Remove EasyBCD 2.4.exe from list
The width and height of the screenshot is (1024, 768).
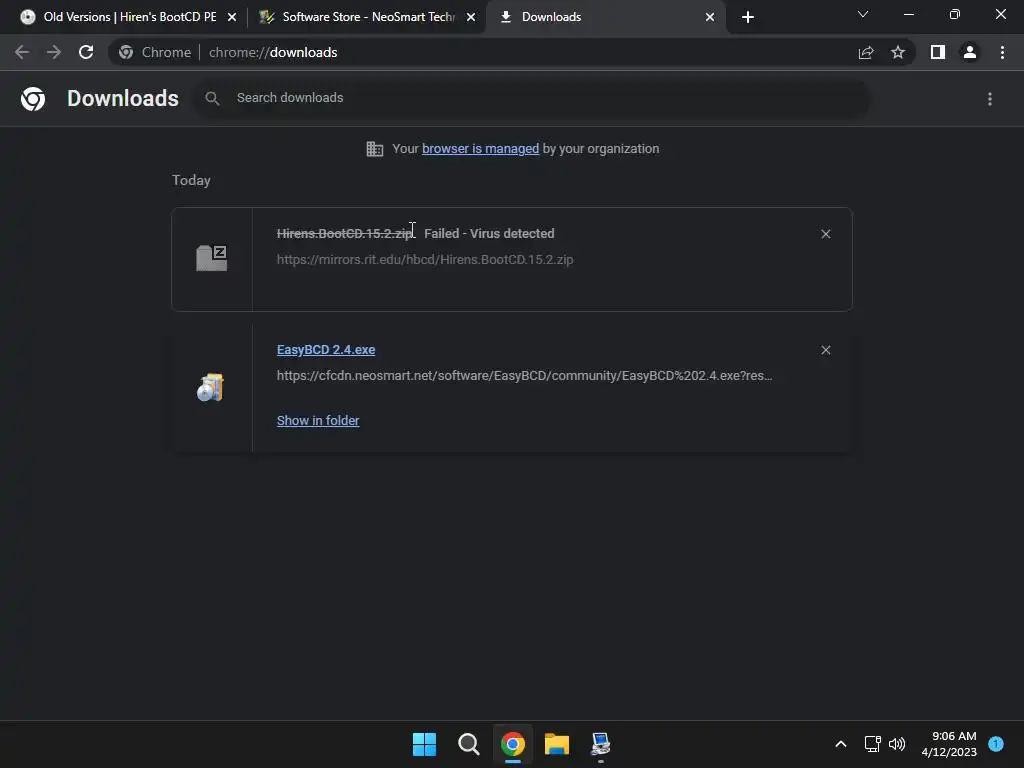click(x=825, y=350)
